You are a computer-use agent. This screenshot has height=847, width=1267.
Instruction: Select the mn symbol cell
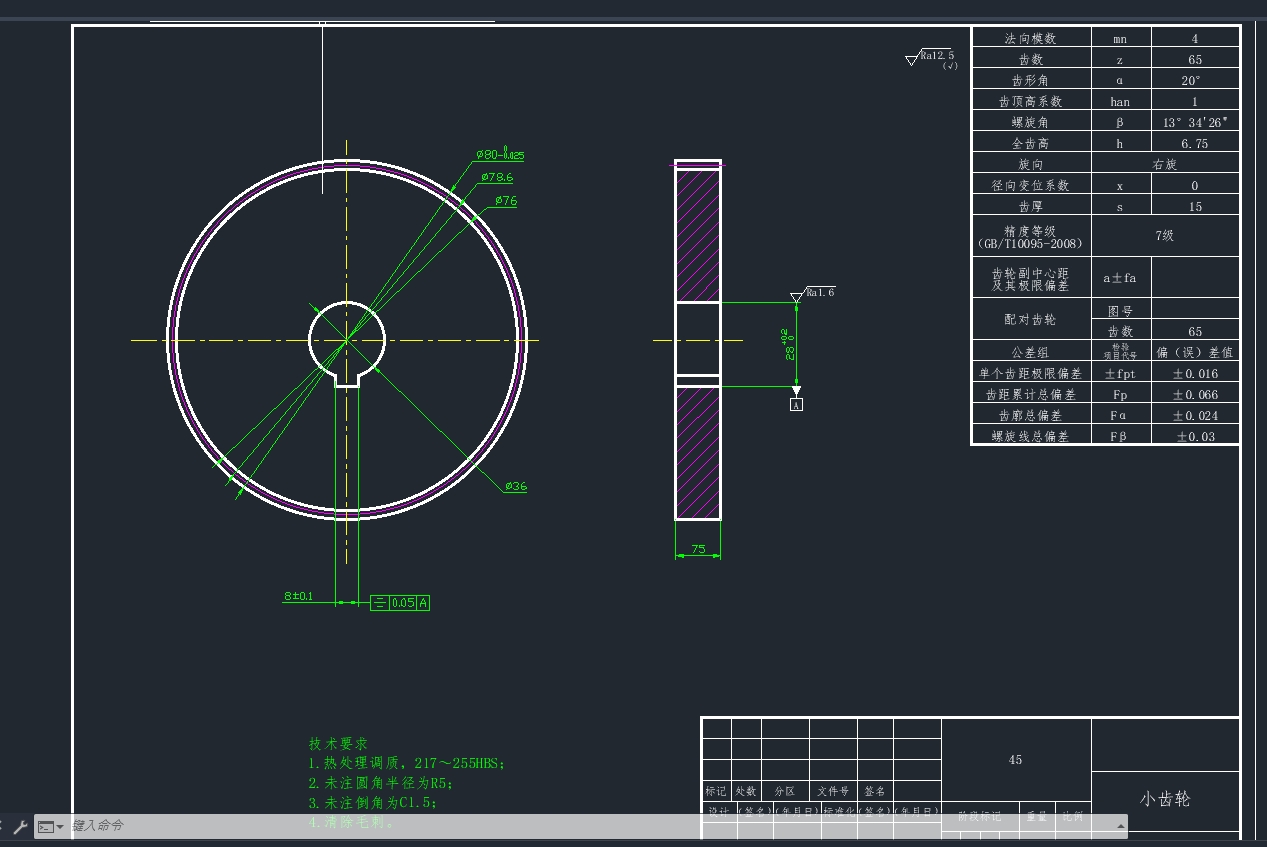pyautogui.click(x=1120, y=38)
